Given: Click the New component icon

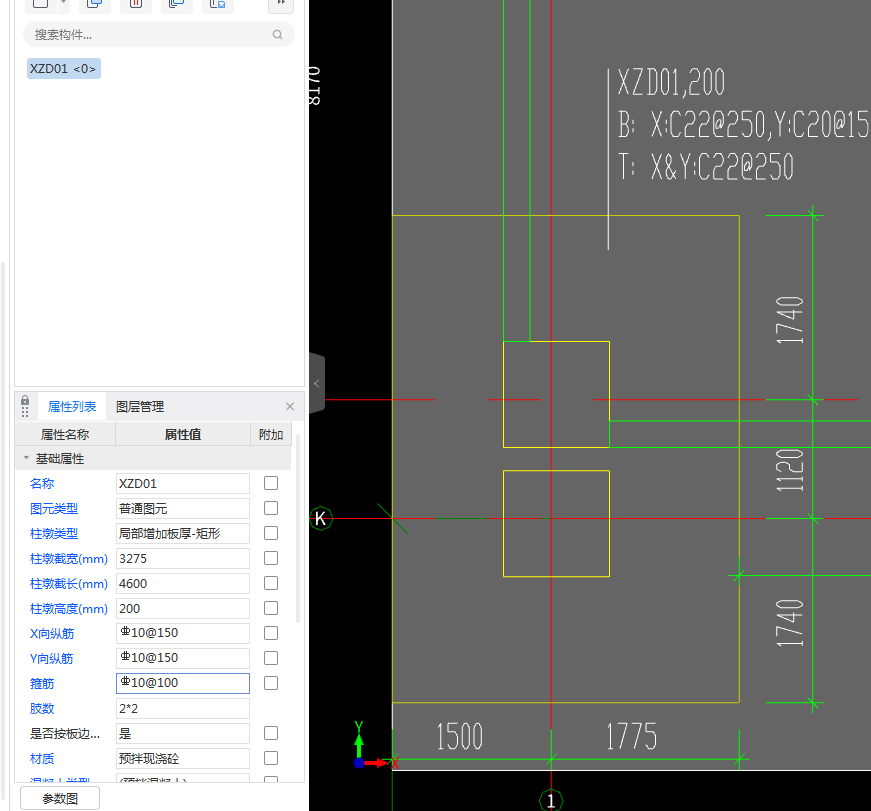Looking at the screenshot, I should coord(39,3).
